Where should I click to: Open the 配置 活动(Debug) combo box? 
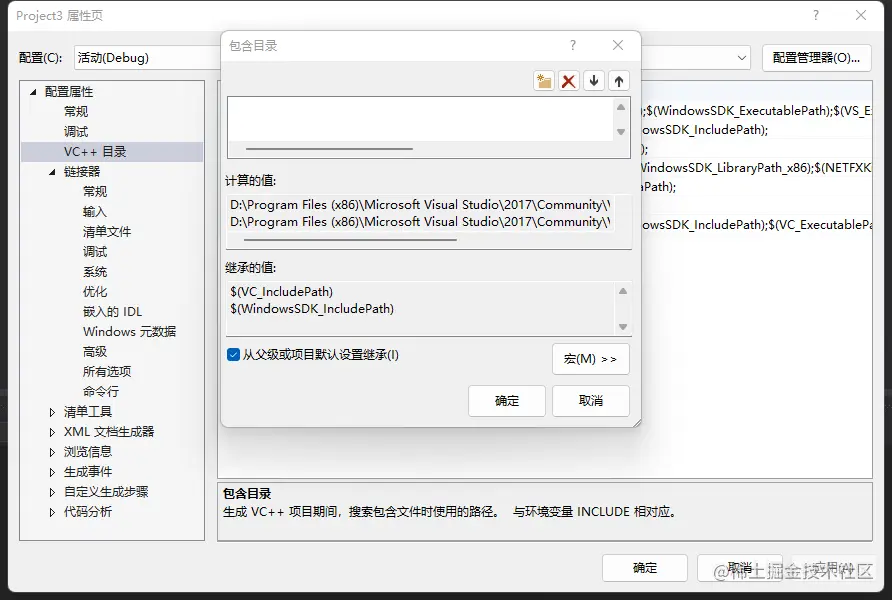tap(148, 58)
